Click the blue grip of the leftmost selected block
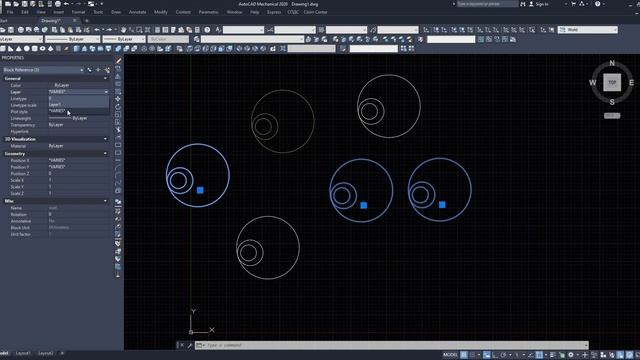 tap(200, 190)
